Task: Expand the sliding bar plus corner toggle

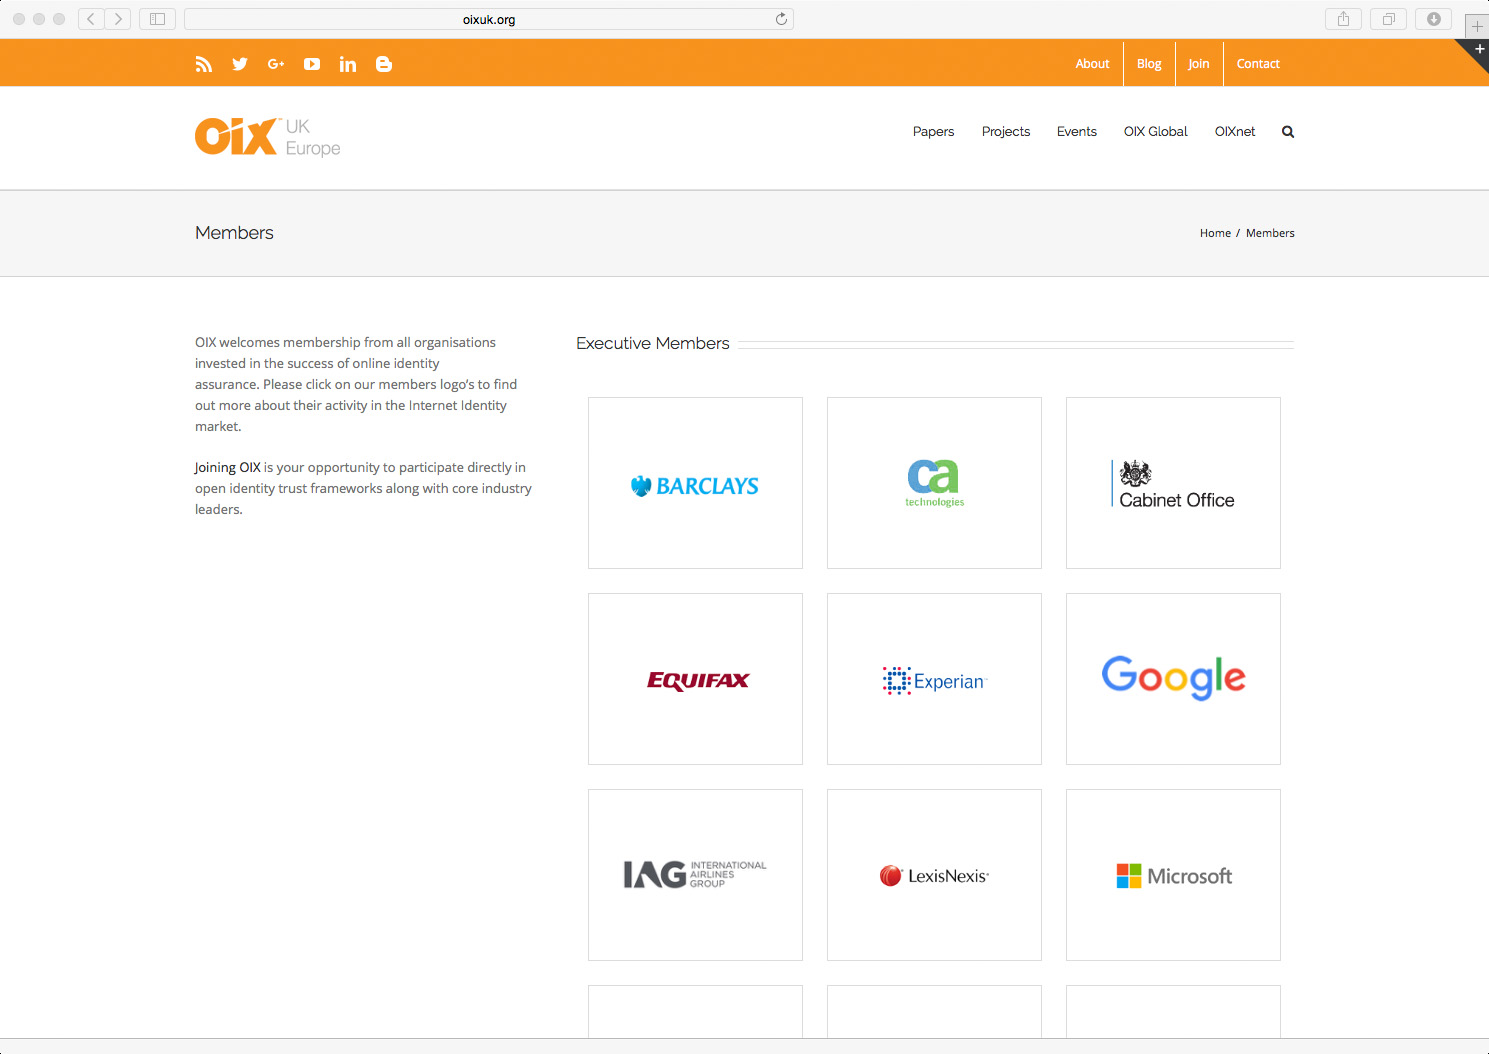Action: tap(1479, 49)
